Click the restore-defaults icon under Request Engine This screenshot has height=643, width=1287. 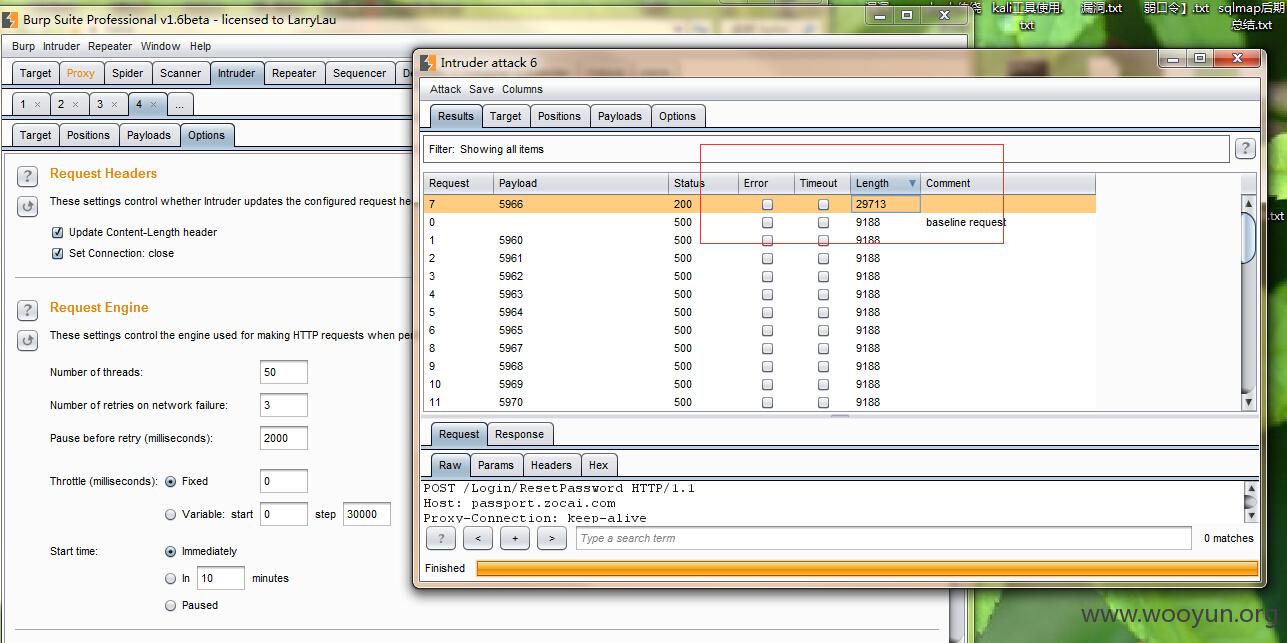coord(27,340)
